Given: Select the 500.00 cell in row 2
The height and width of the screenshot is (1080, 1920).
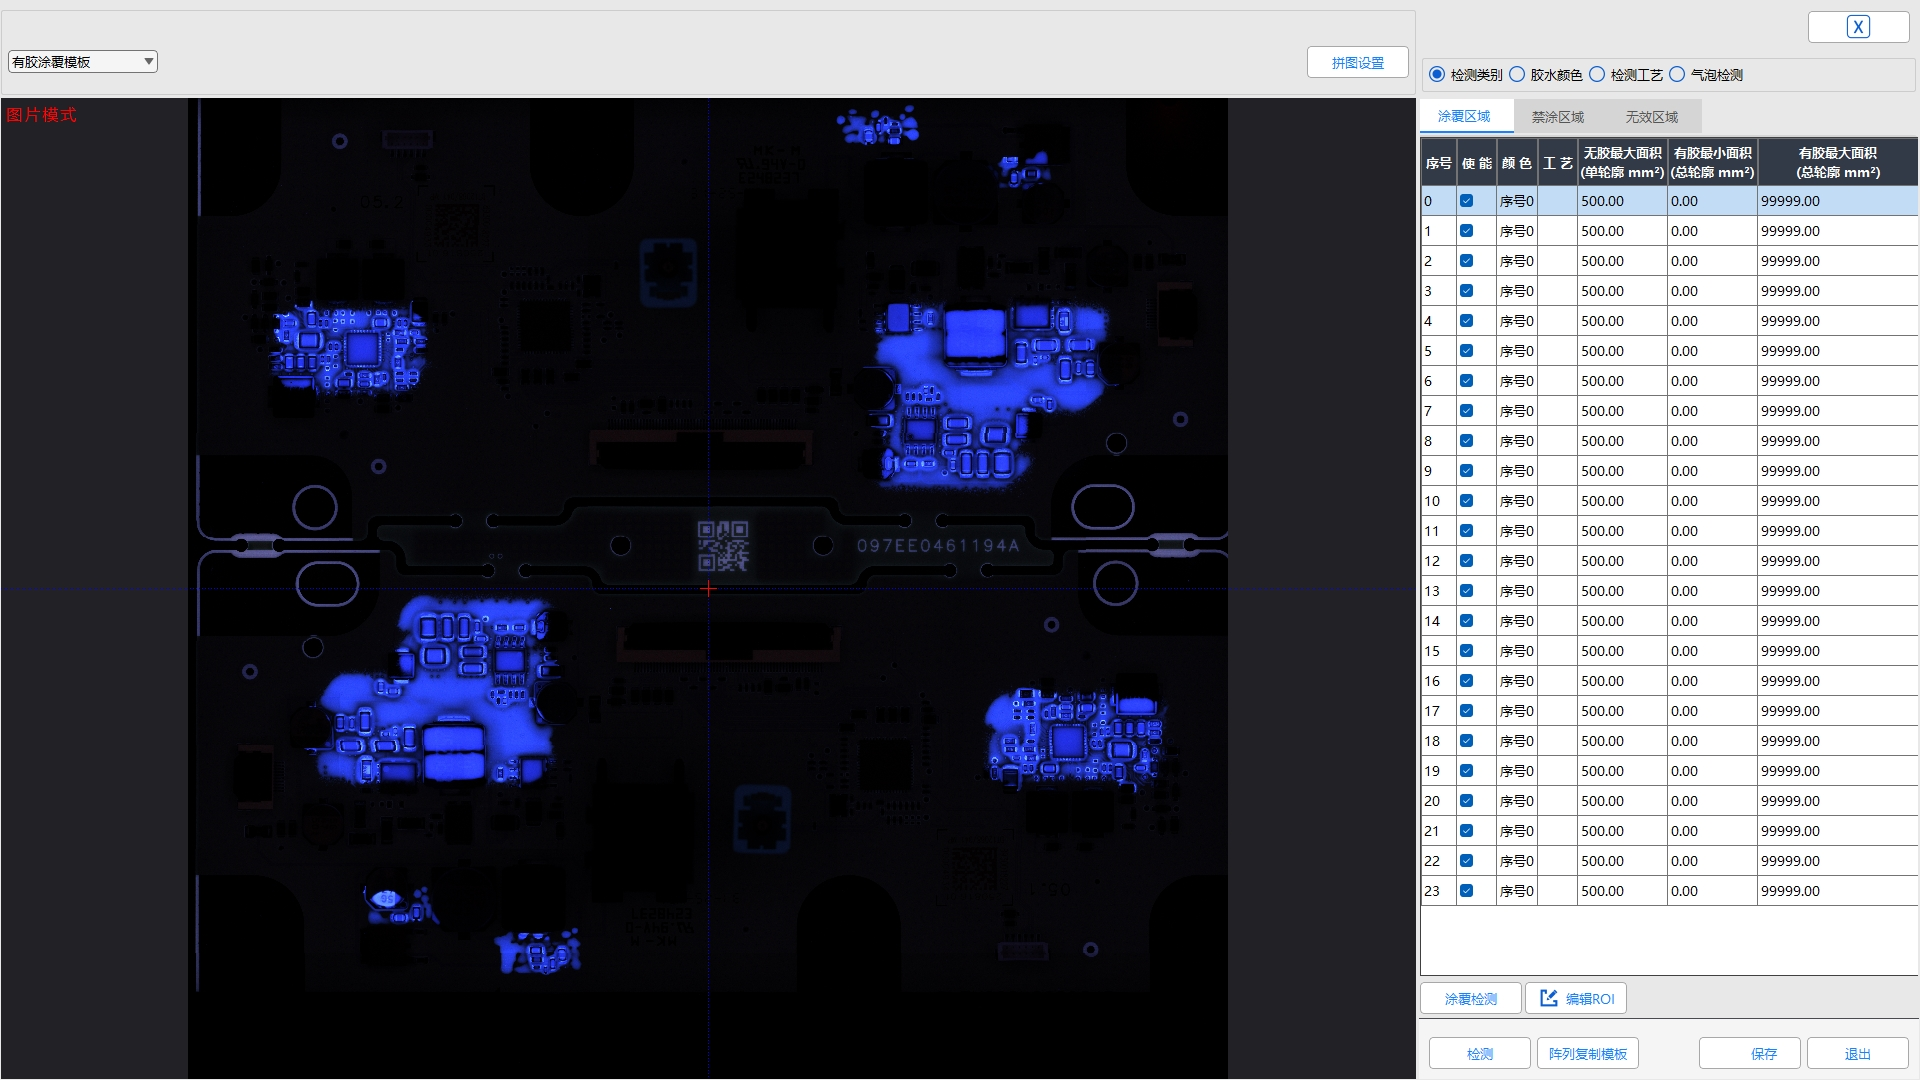Looking at the screenshot, I should [1622, 261].
